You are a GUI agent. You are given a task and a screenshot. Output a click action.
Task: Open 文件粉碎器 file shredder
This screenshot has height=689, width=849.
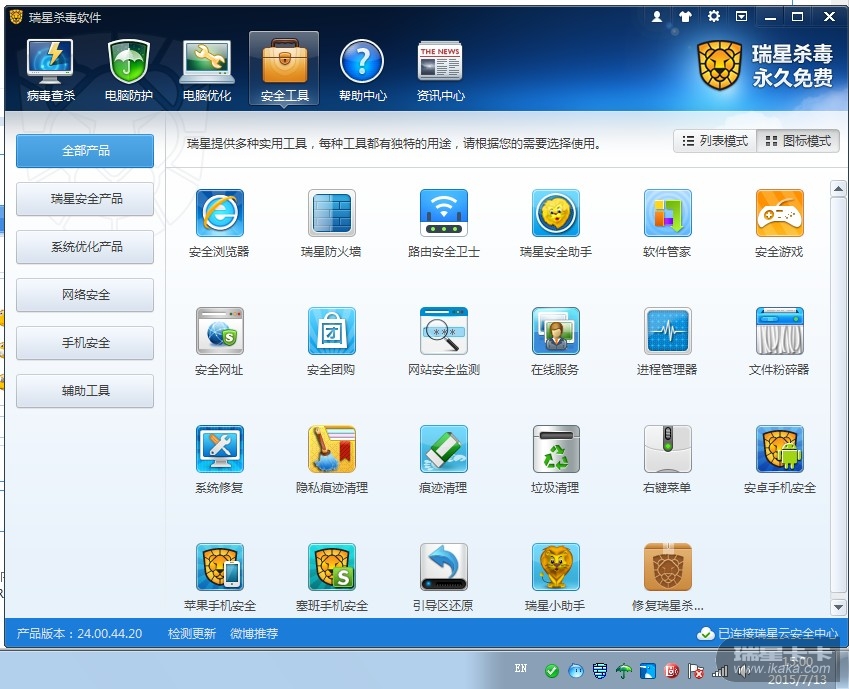tap(779, 332)
